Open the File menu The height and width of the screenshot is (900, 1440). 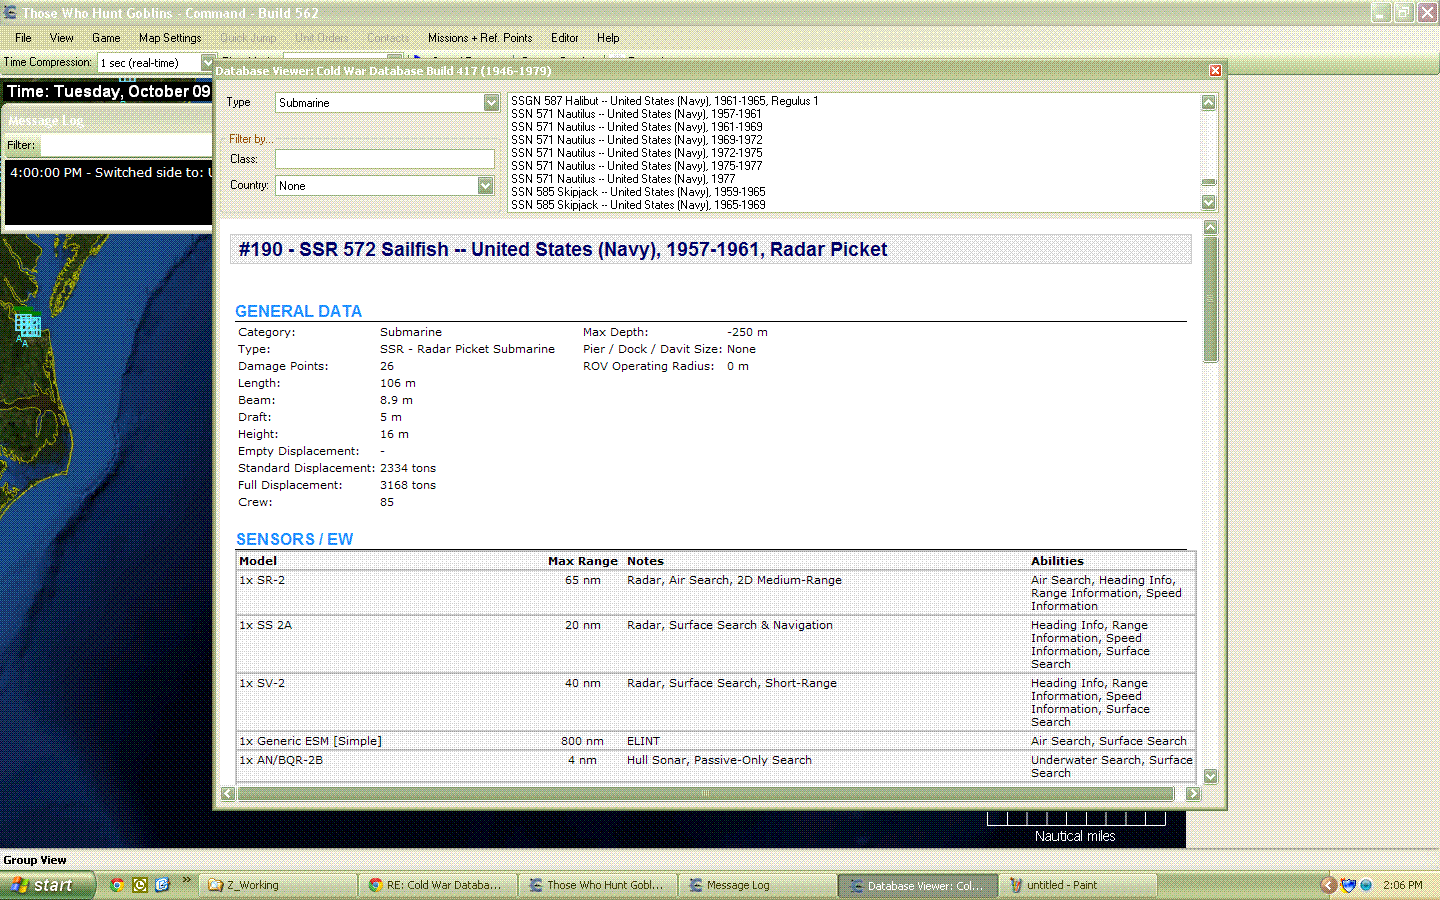click(23, 38)
